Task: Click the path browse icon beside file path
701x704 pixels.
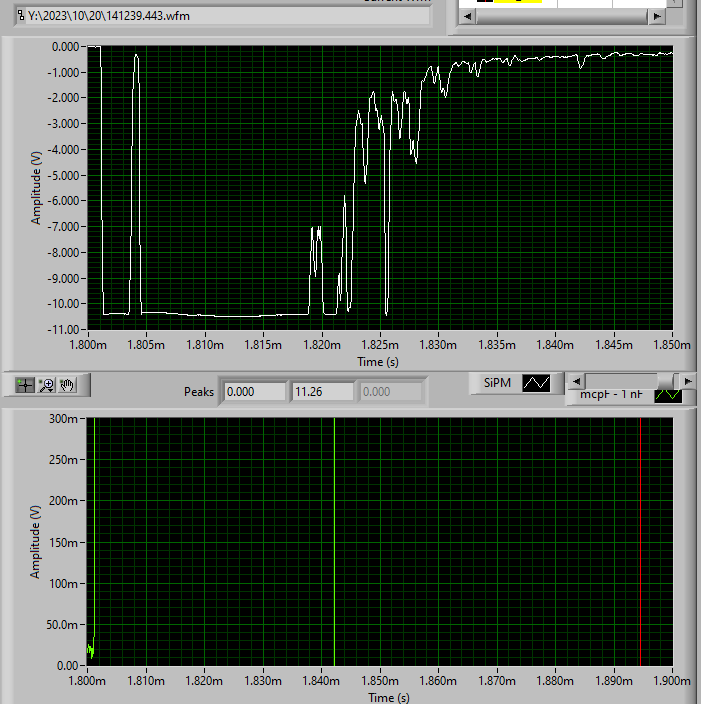Action: (21, 16)
